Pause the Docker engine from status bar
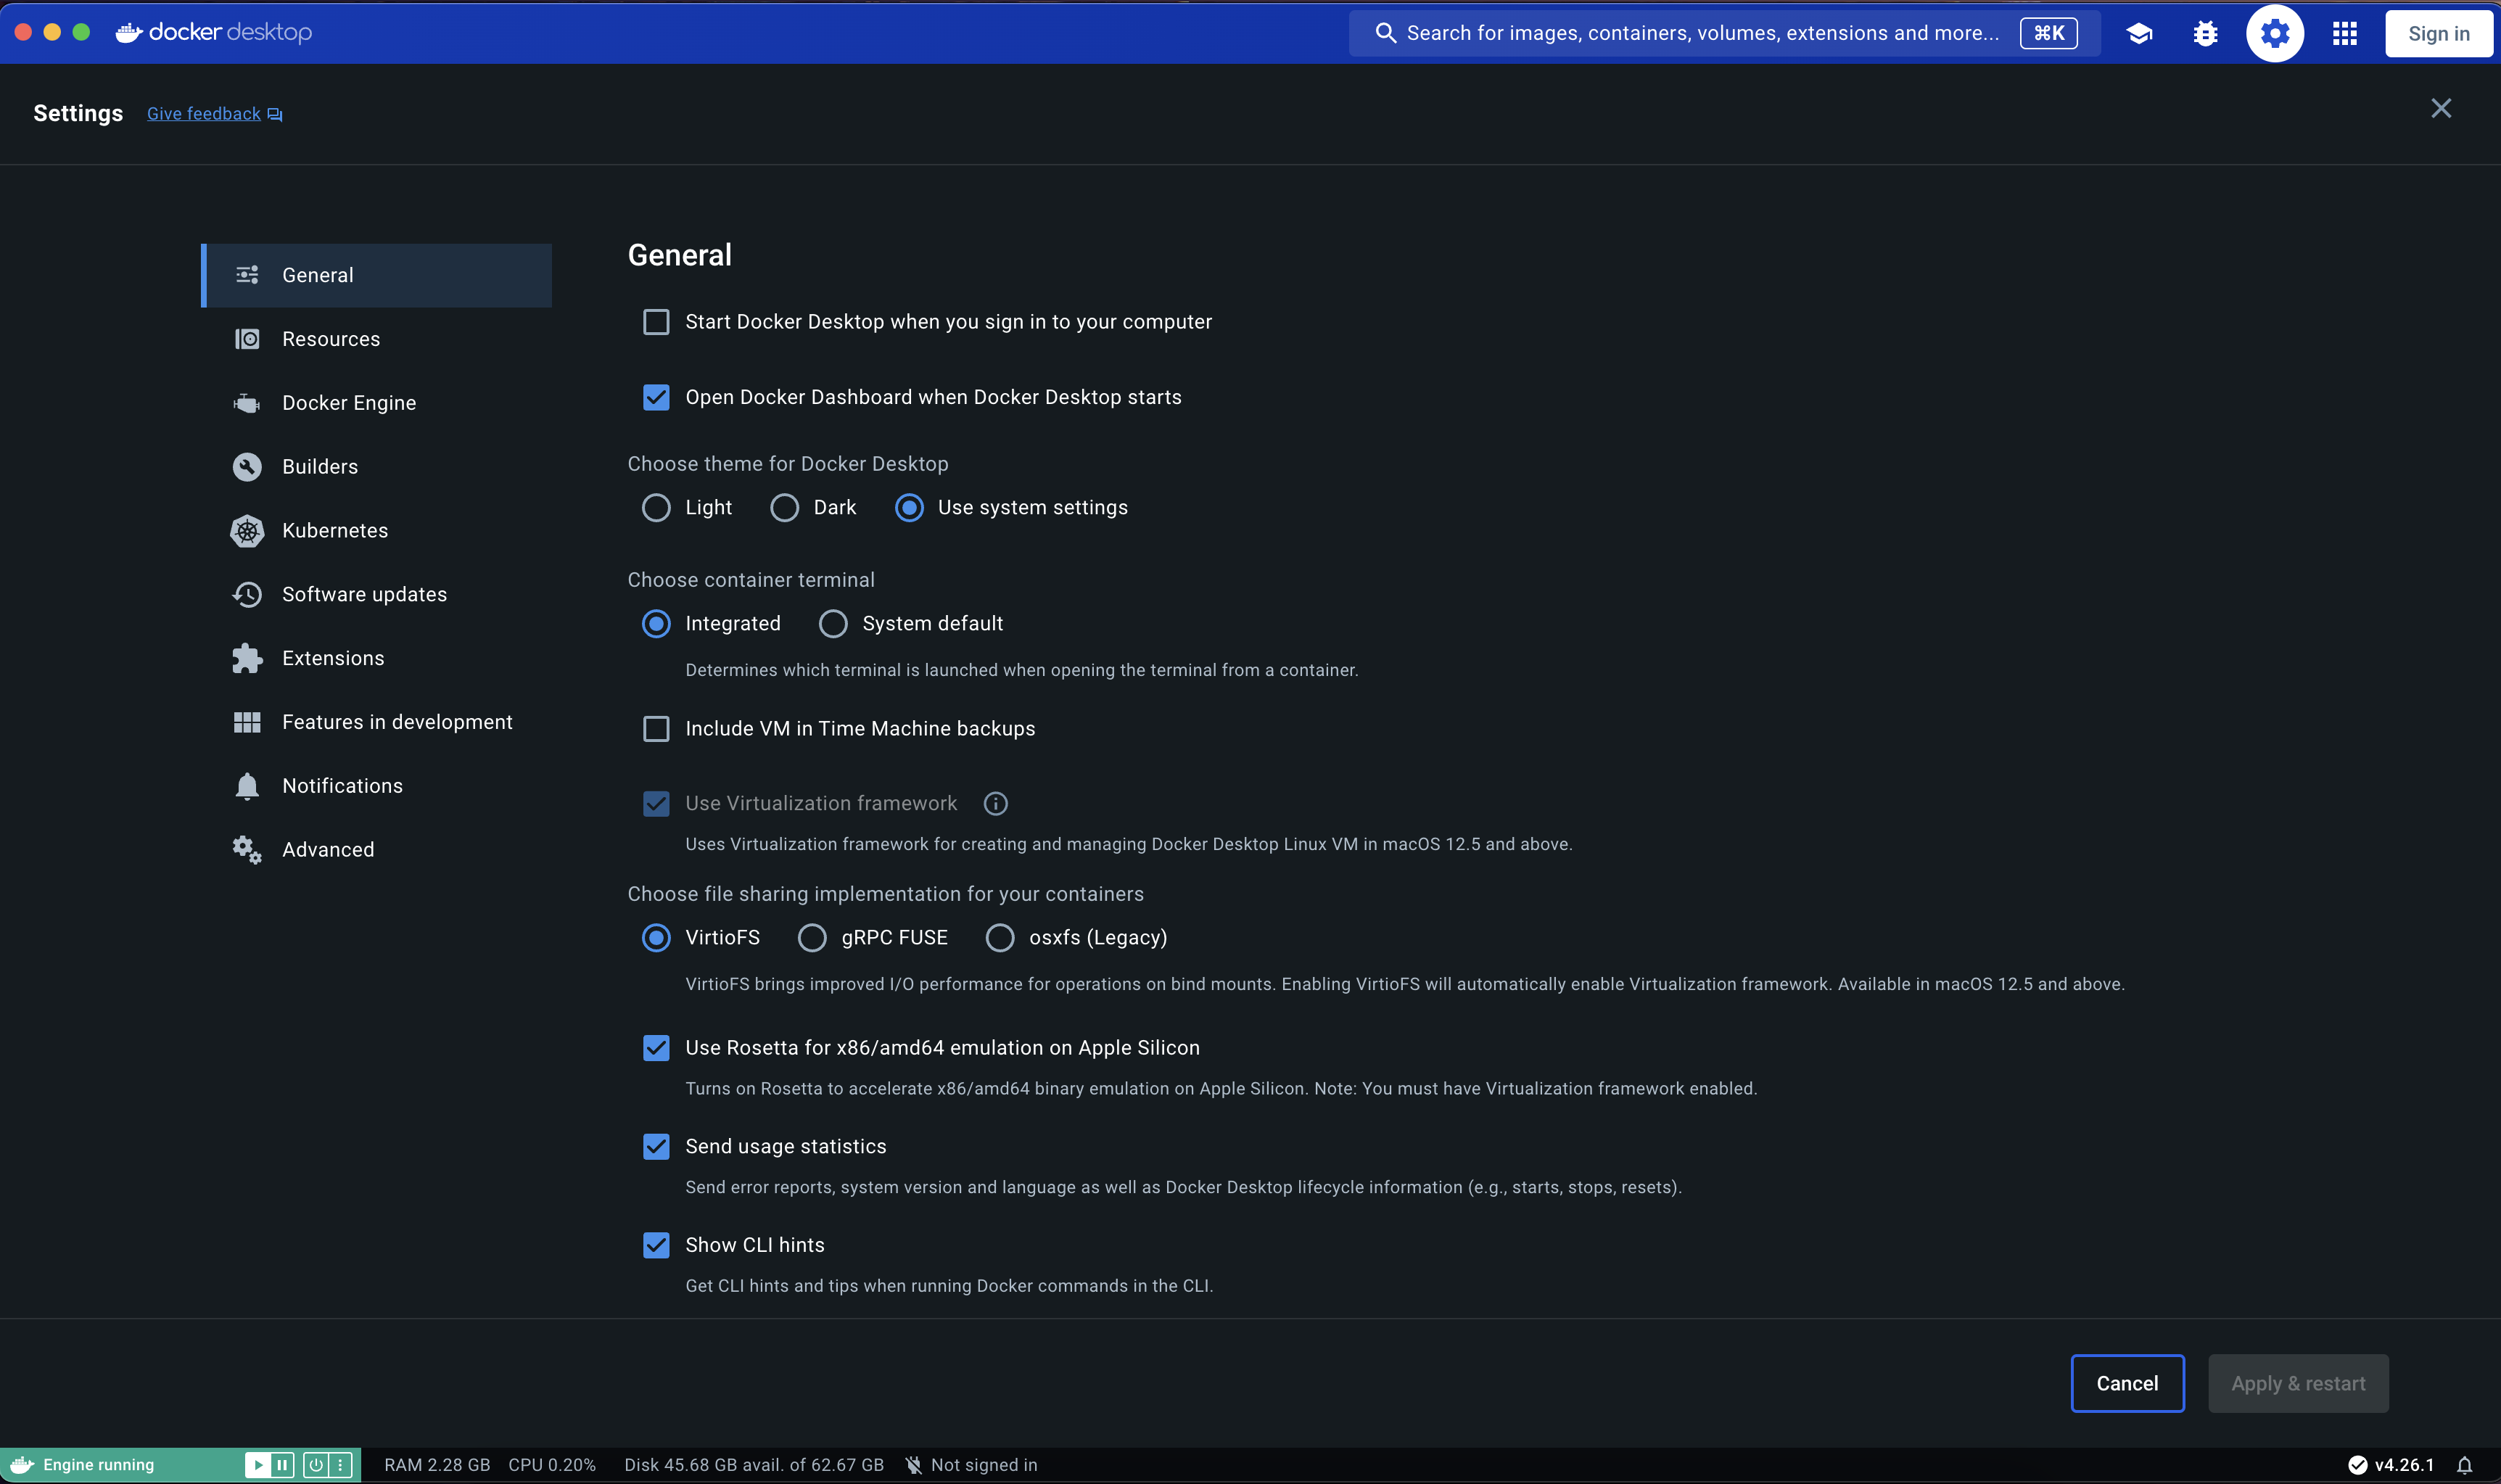The image size is (2501, 1484). [x=283, y=1465]
